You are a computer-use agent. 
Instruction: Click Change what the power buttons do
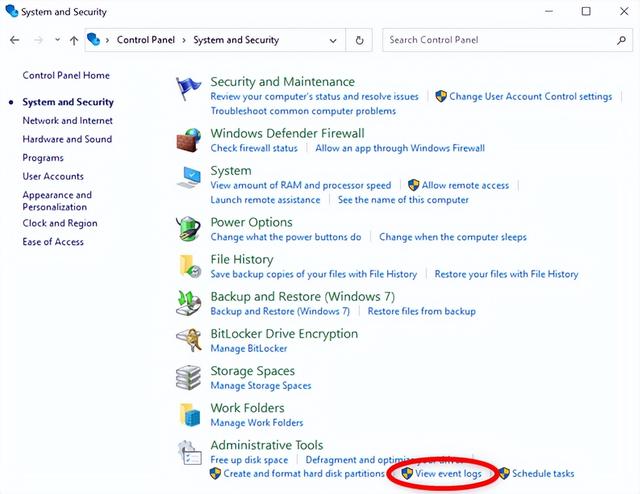pos(286,237)
